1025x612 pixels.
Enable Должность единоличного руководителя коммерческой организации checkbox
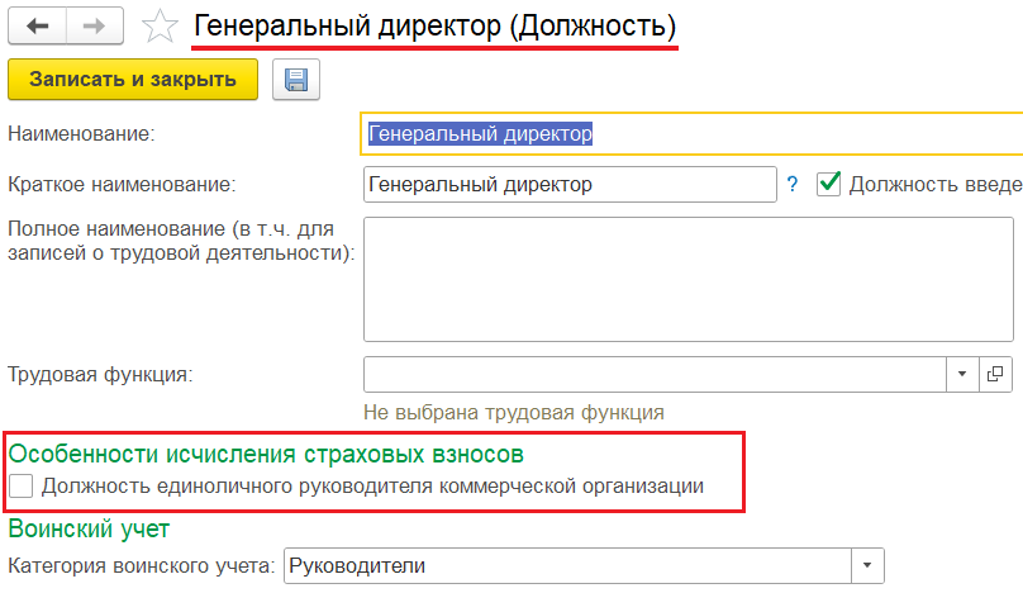21,487
